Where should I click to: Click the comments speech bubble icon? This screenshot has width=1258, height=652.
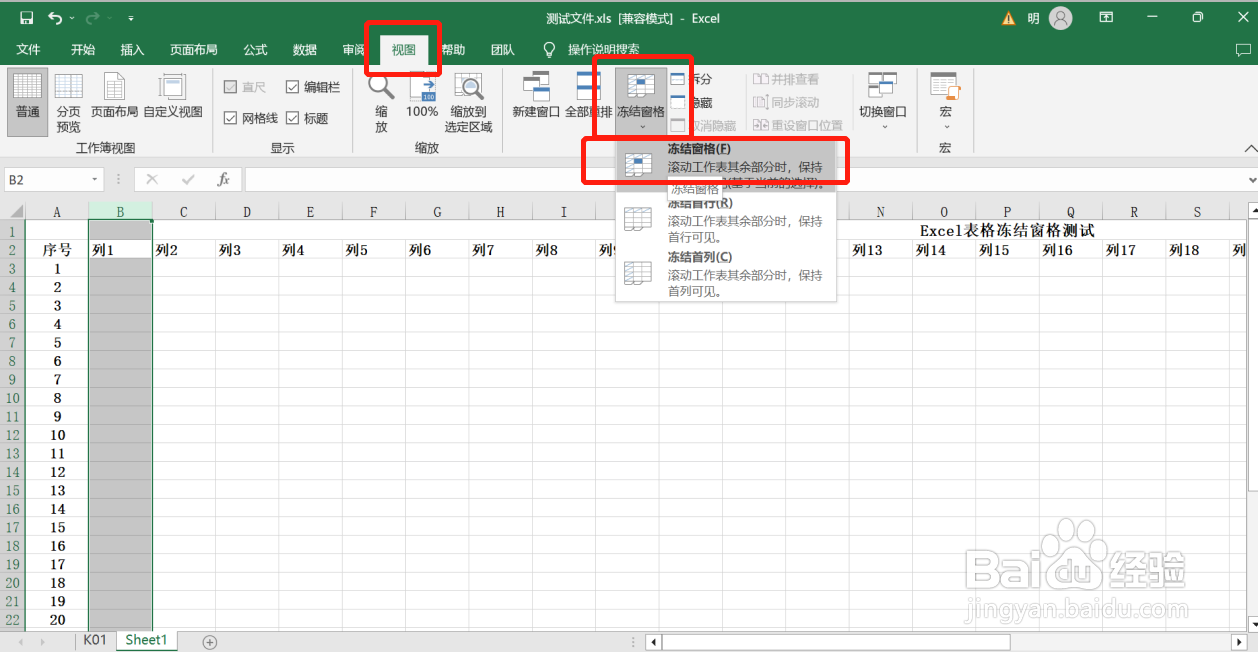tap(1243, 50)
